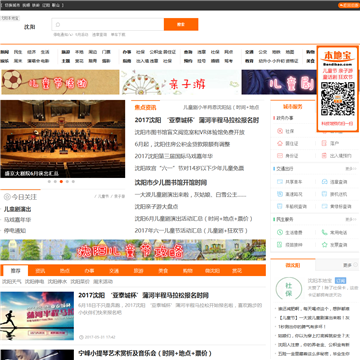Open the marathon runner article thumbnail
The height and width of the screenshot is (360, 360).
click(37, 316)
